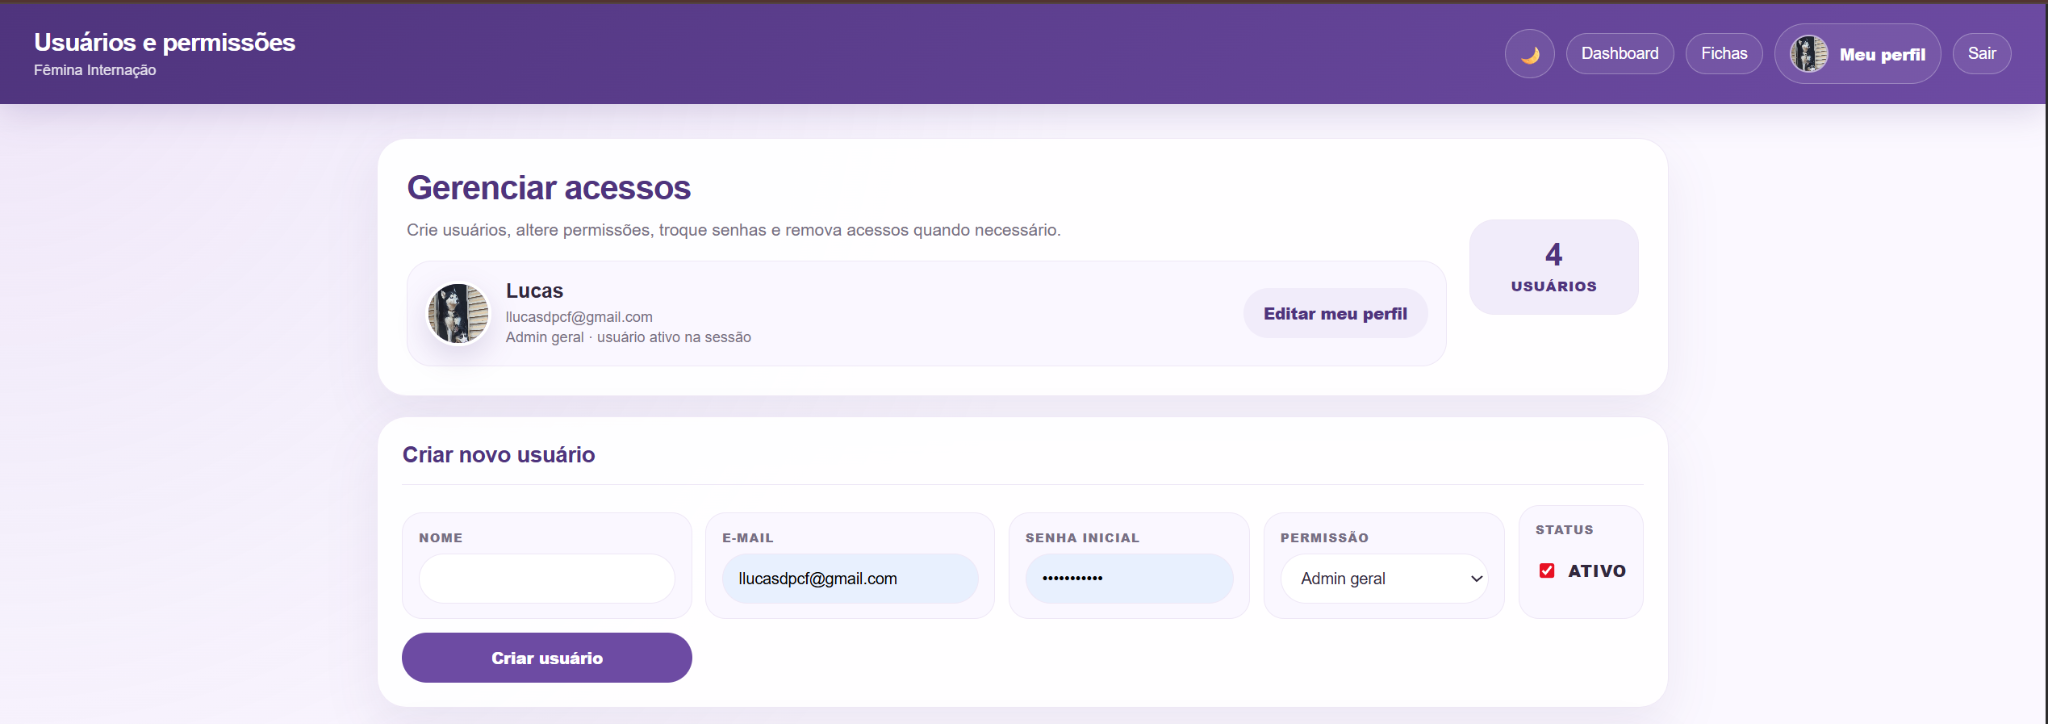Go to the Fichas page
The image size is (2048, 724).
pos(1724,54)
